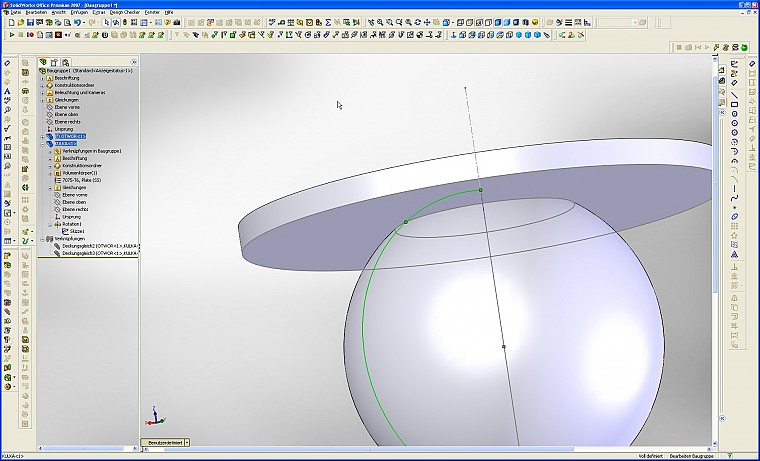The width and height of the screenshot is (760, 461).
Task: Select Volumenkörper(1) folder in tree
Action: [x=79, y=173]
